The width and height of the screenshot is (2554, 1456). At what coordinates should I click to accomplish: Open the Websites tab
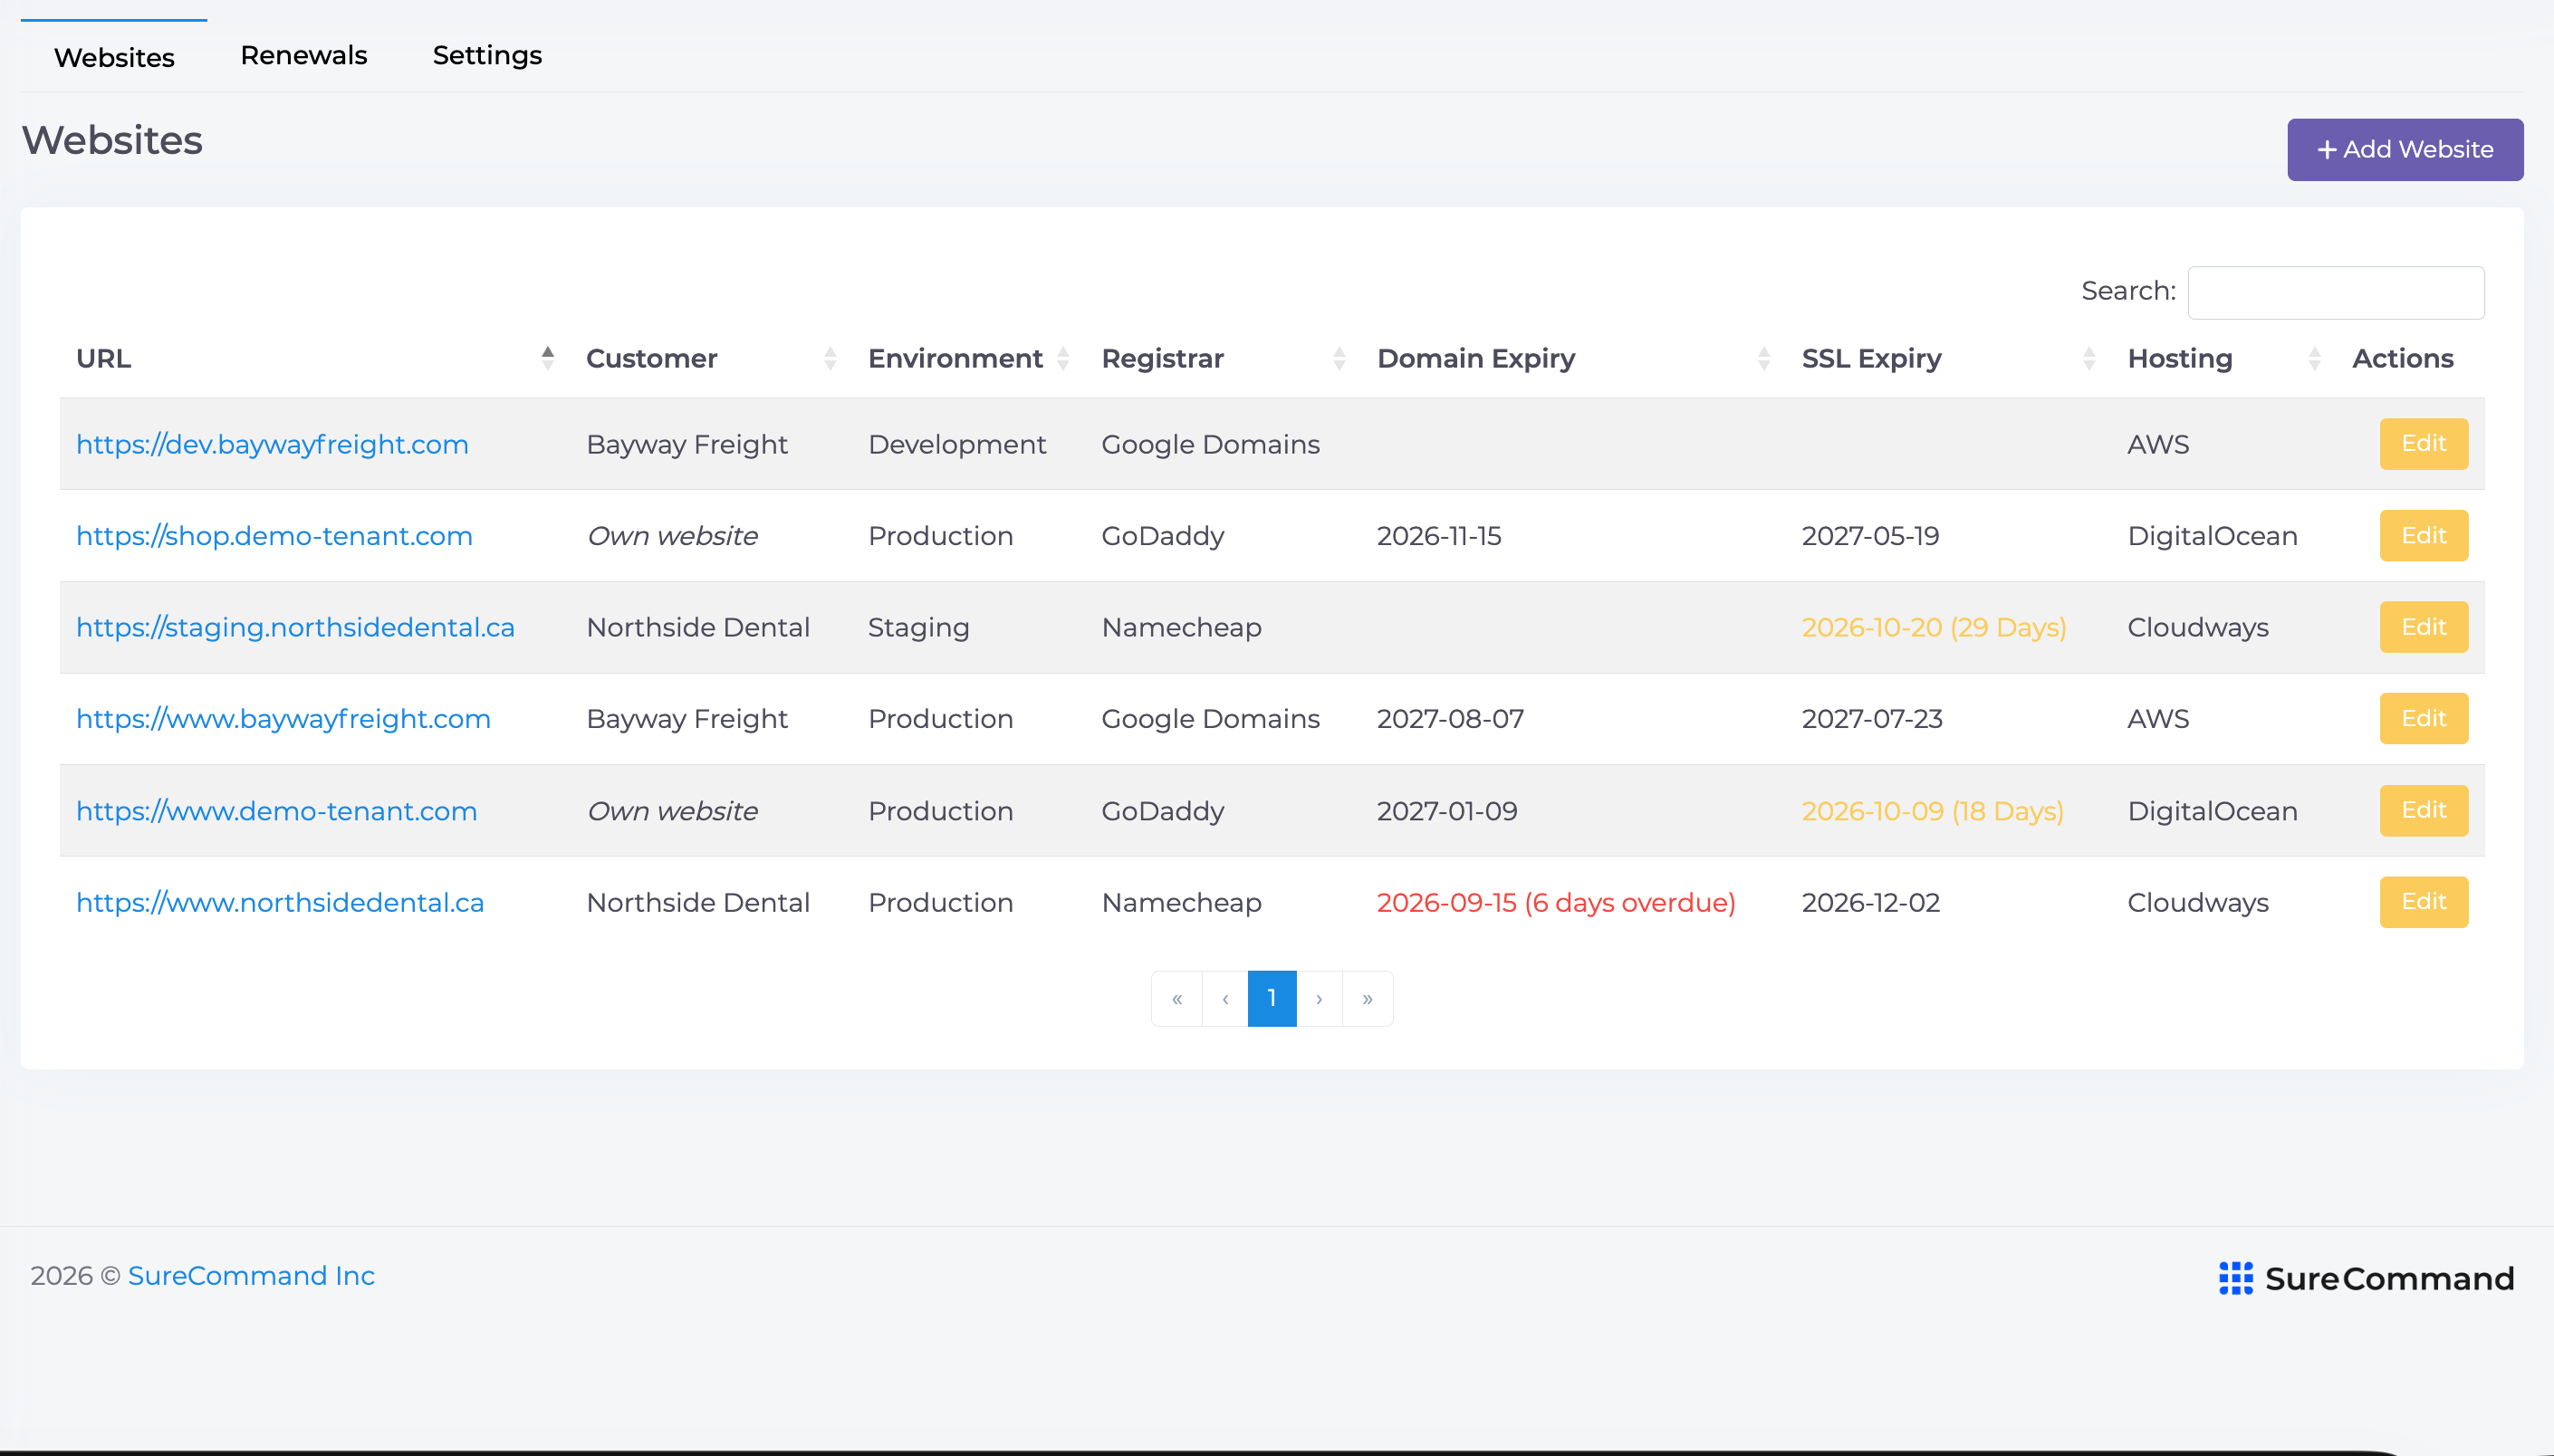point(114,57)
